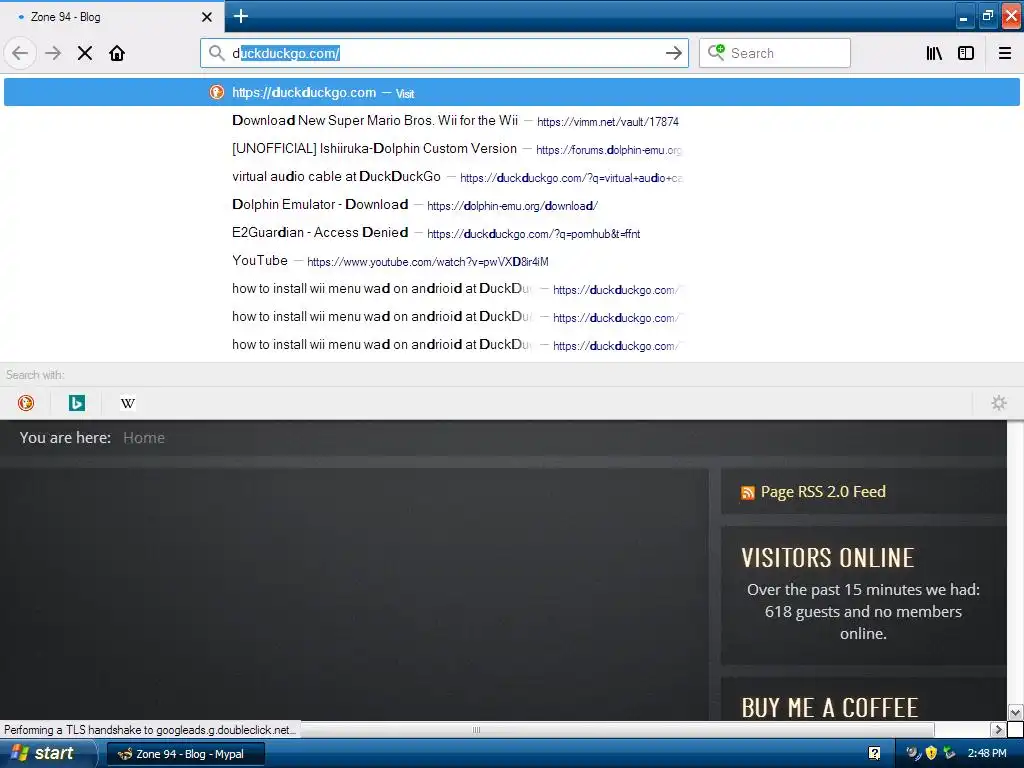
Task: Click the help question mark tray icon
Action: 874,754
